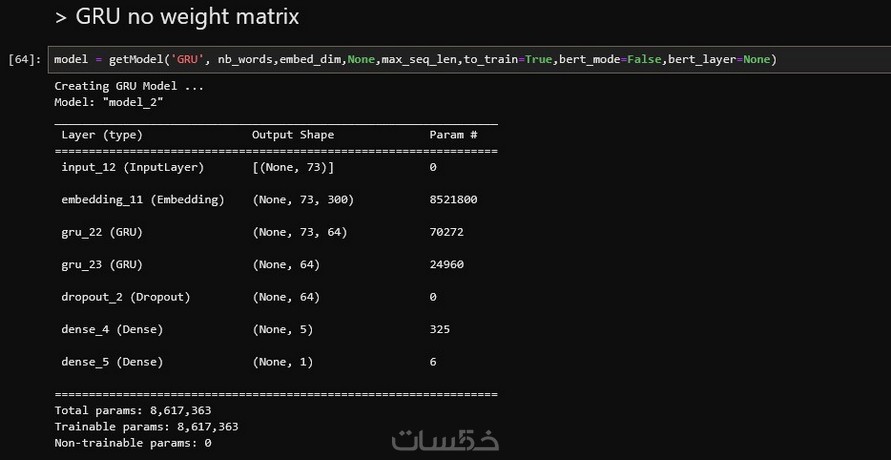
Task: Click inside the getModel code cell input
Action: tap(469, 60)
